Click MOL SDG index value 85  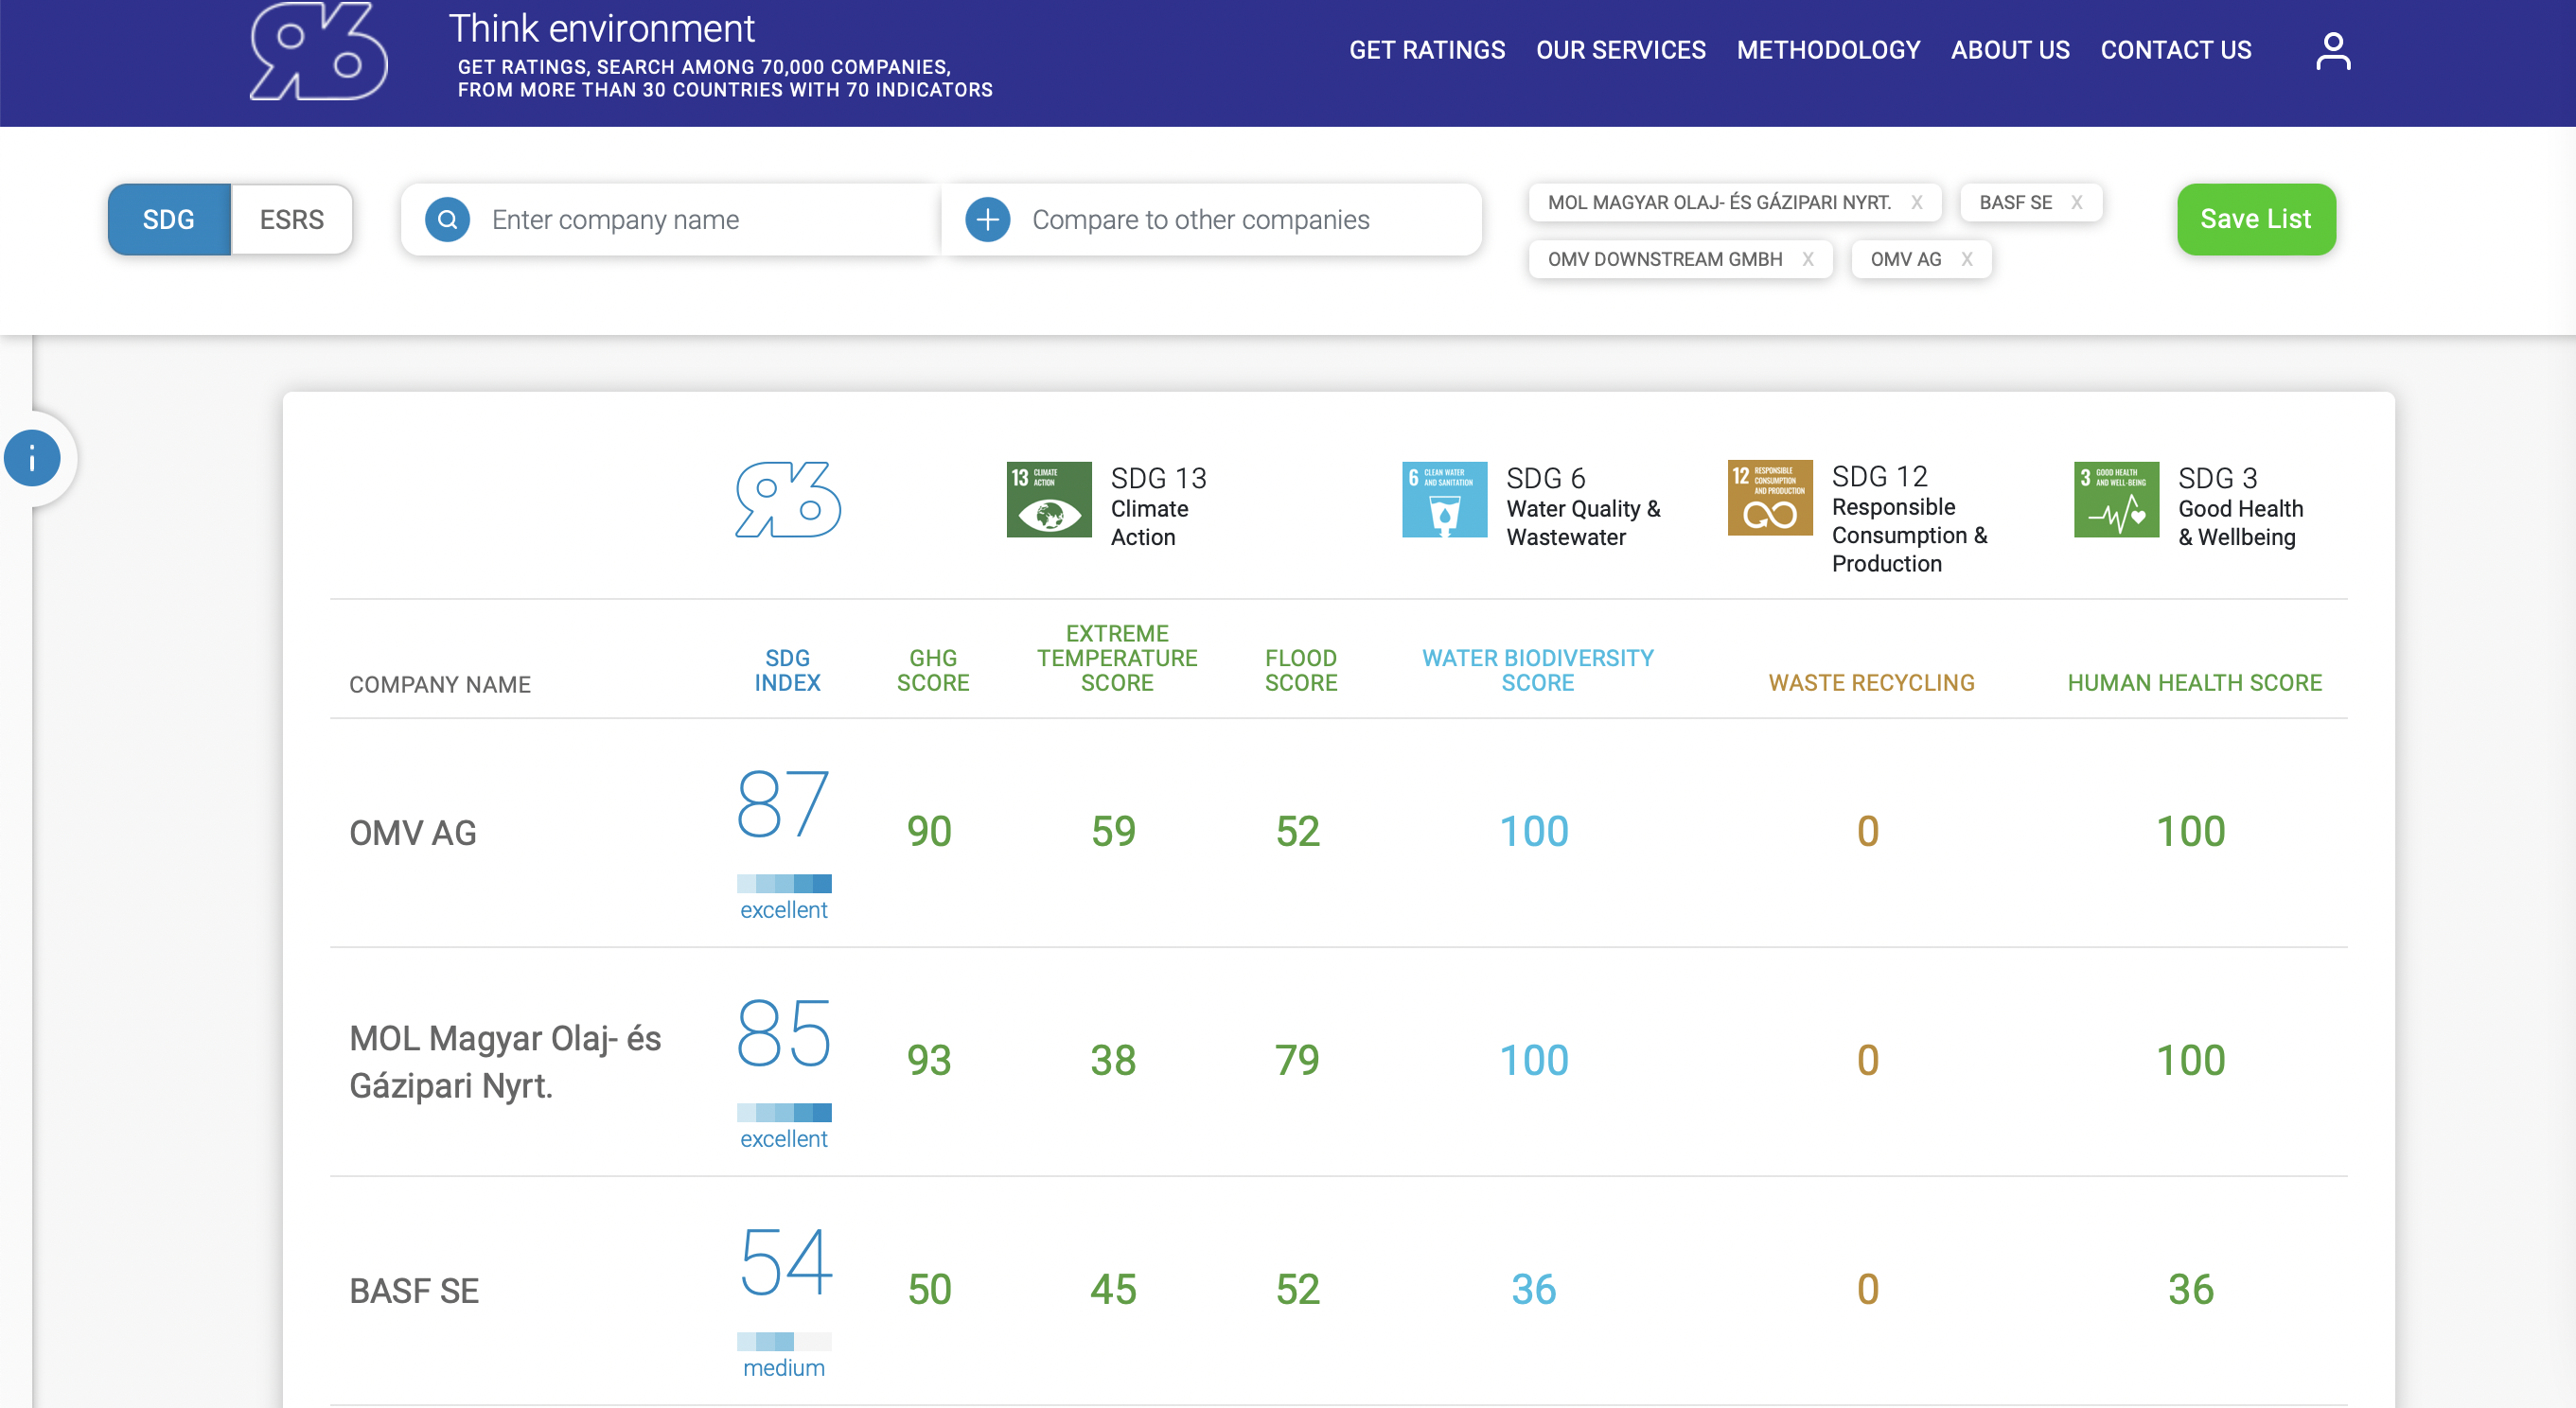pos(783,1033)
